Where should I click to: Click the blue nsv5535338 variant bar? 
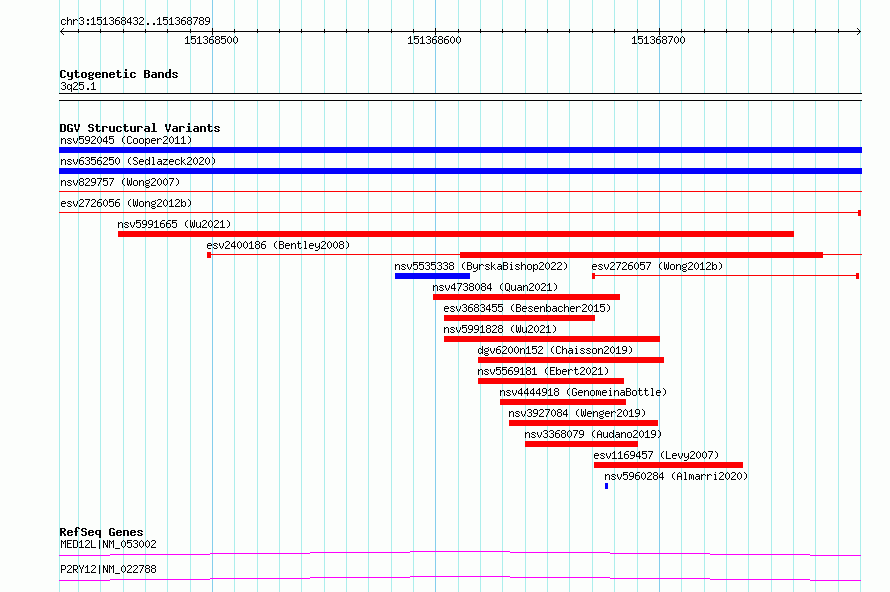pos(433,276)
